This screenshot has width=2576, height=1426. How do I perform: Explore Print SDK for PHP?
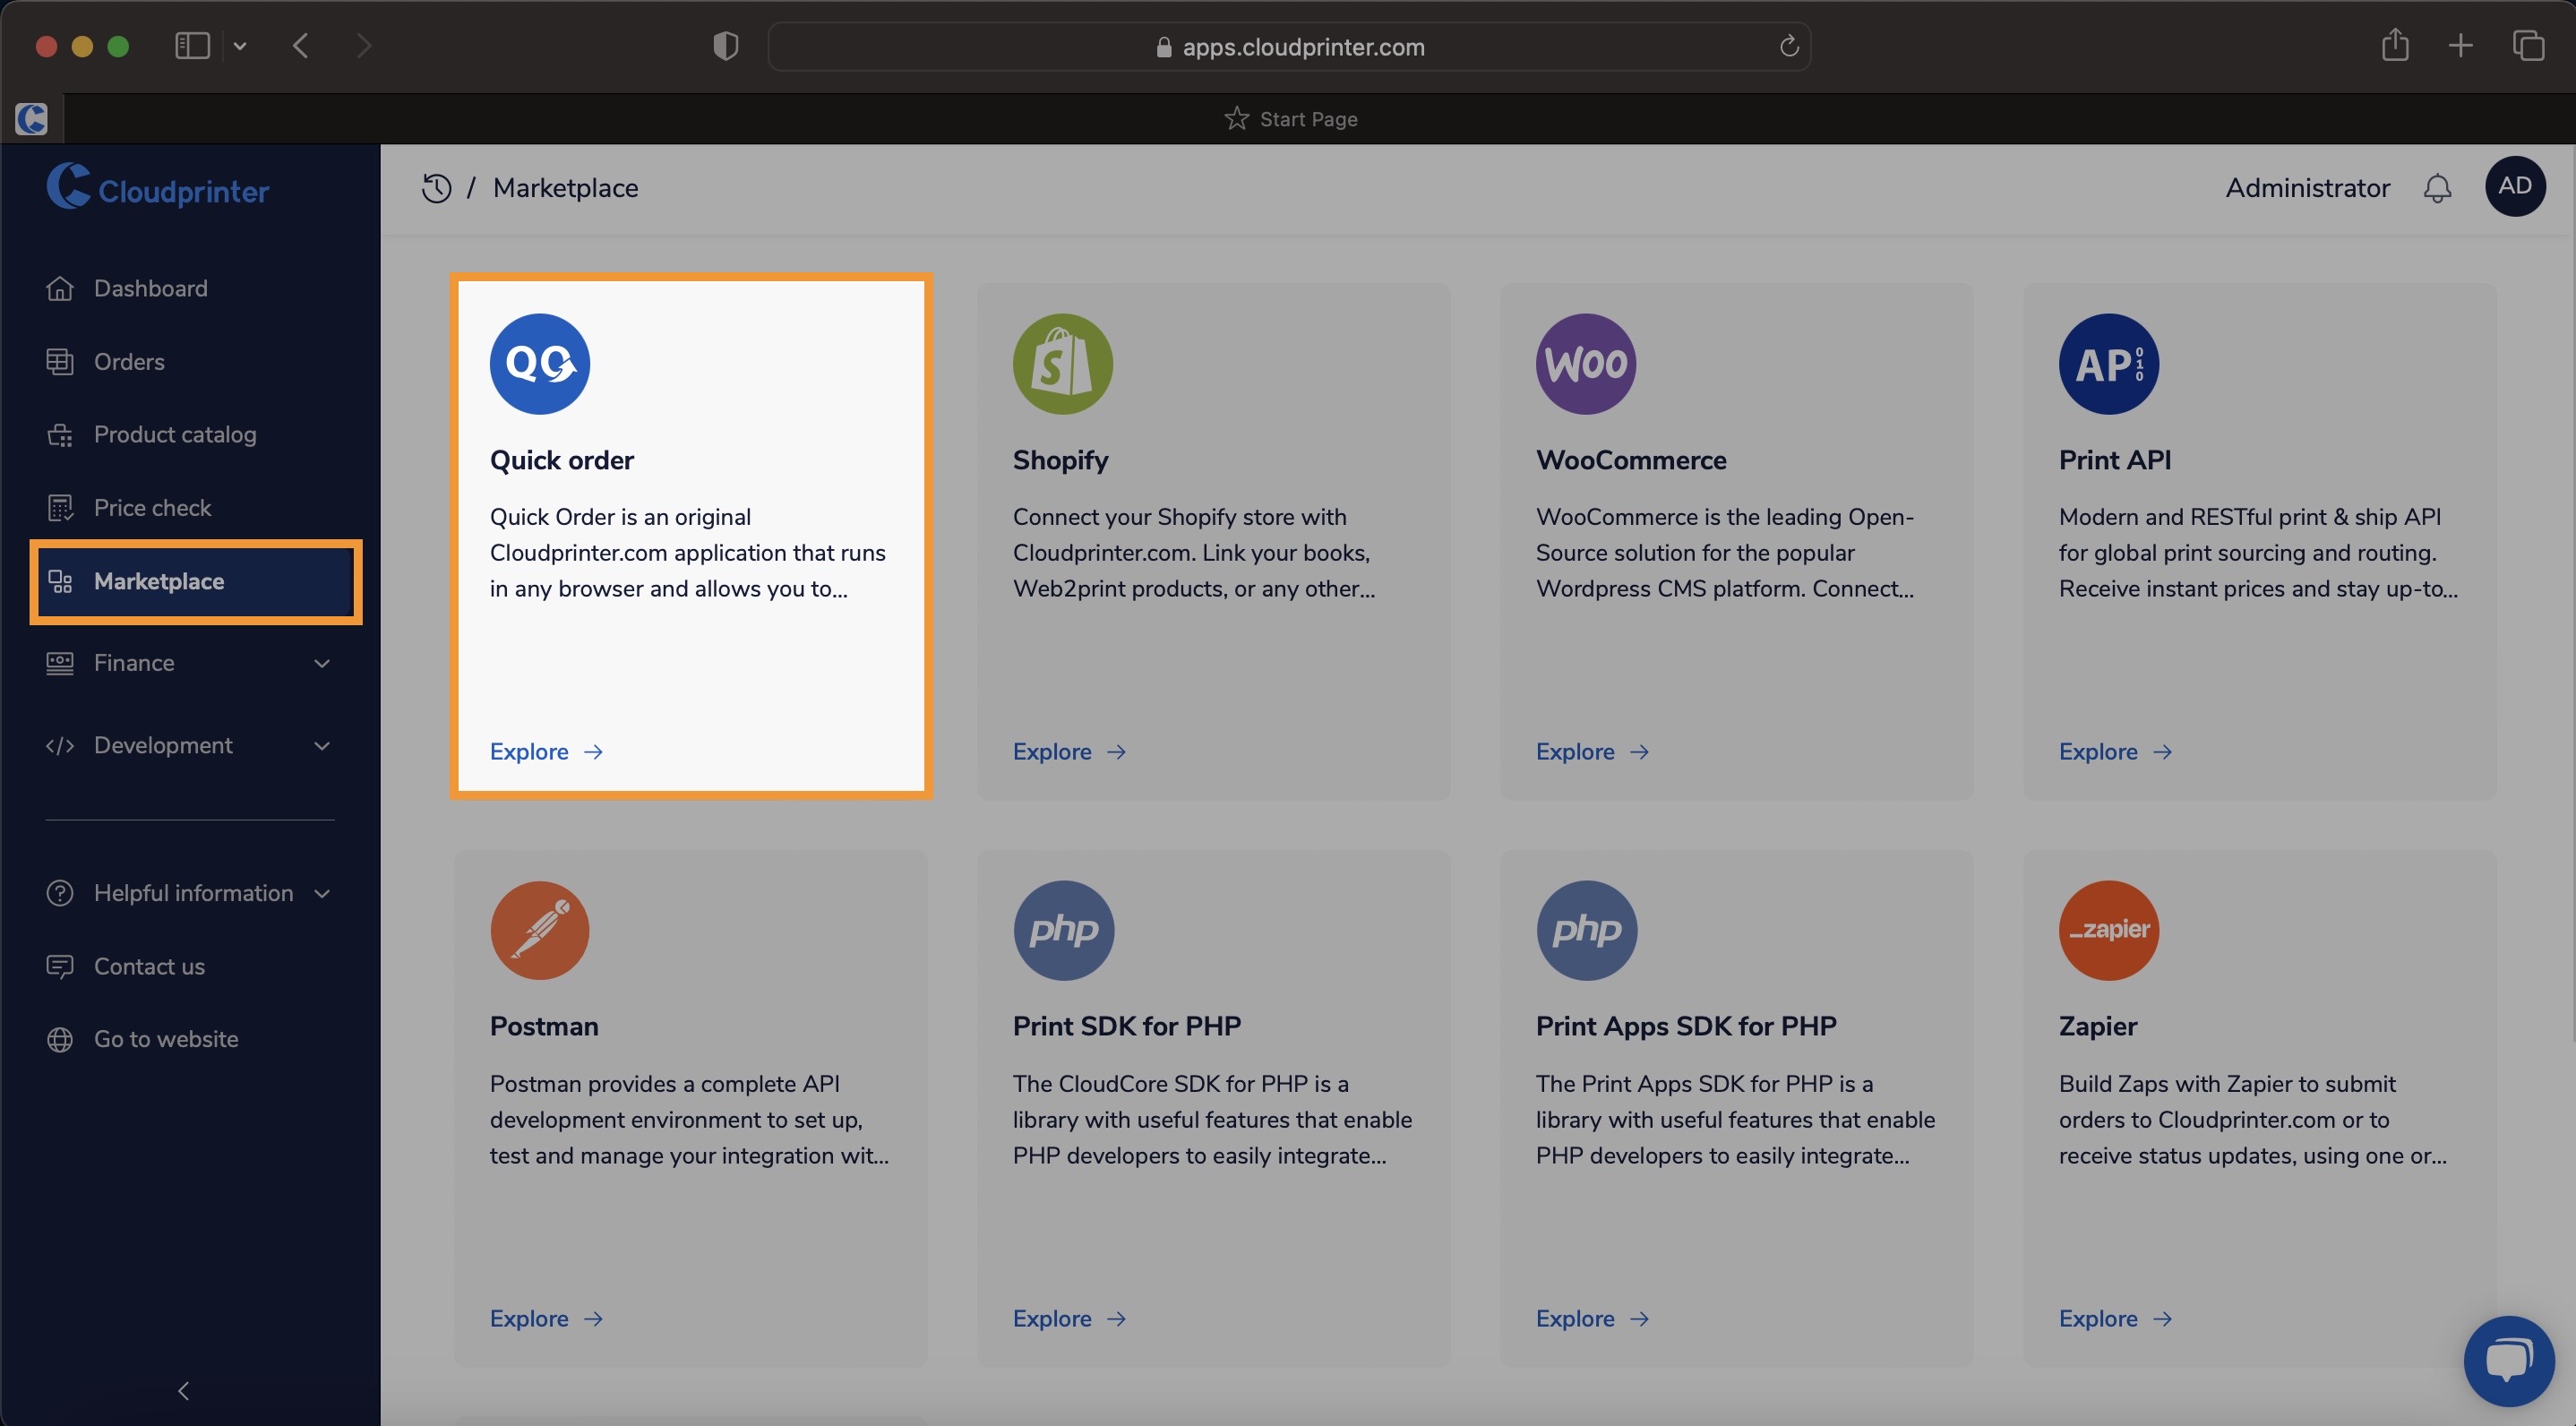tap(1070, 1319)
